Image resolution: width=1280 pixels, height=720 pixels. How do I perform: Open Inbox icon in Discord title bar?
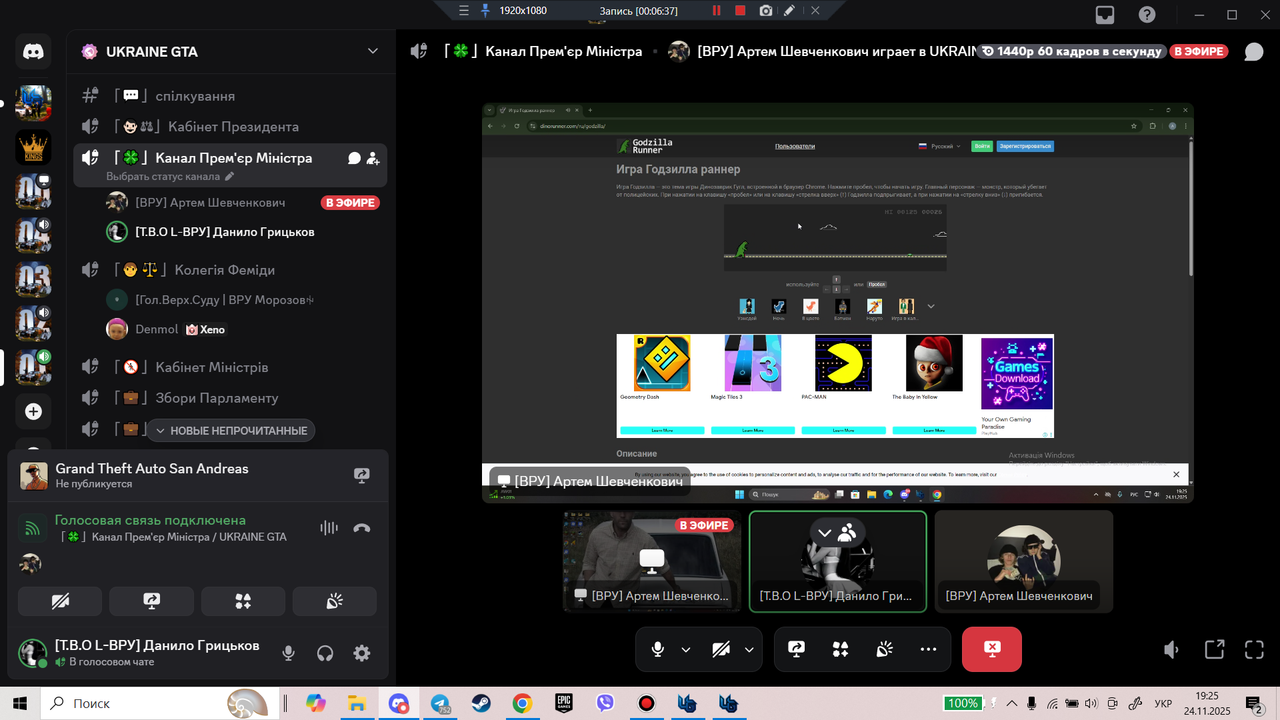click(x=1105, y=15)
